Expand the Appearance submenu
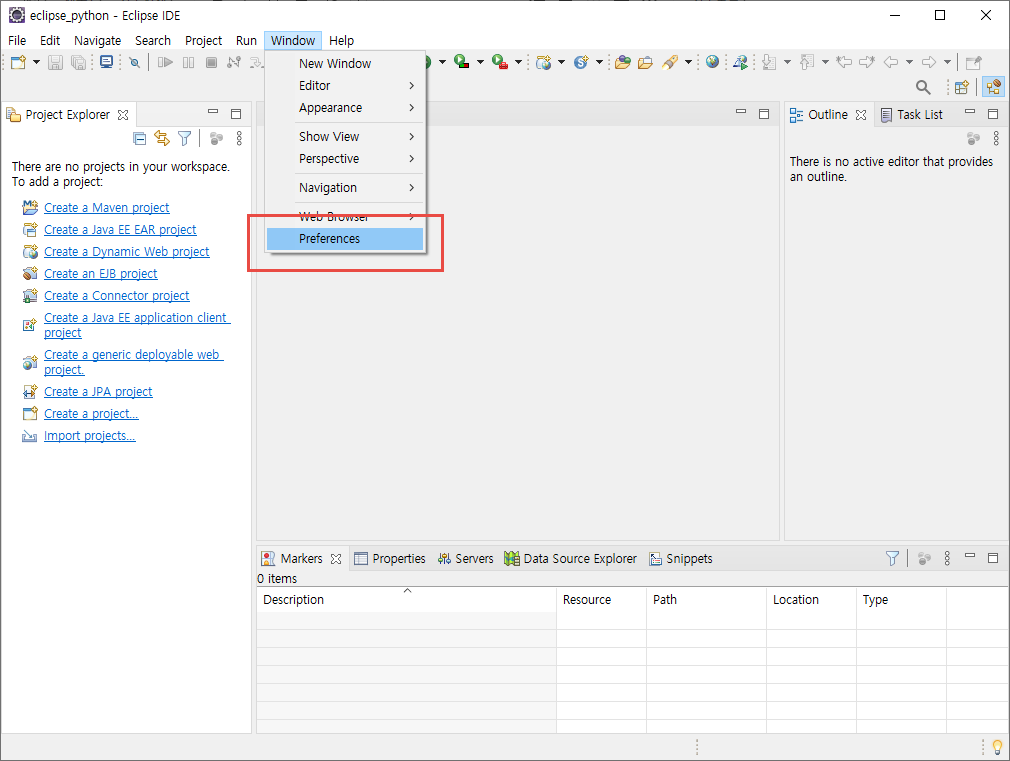 [x=345, y=108]
